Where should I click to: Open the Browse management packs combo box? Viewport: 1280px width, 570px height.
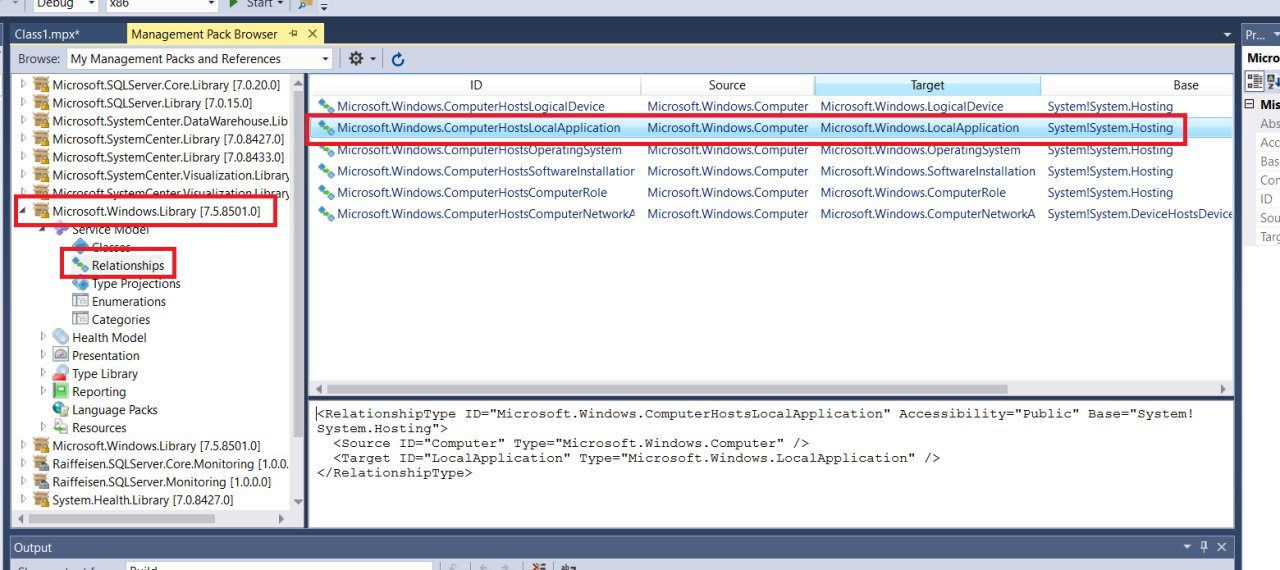200,59
